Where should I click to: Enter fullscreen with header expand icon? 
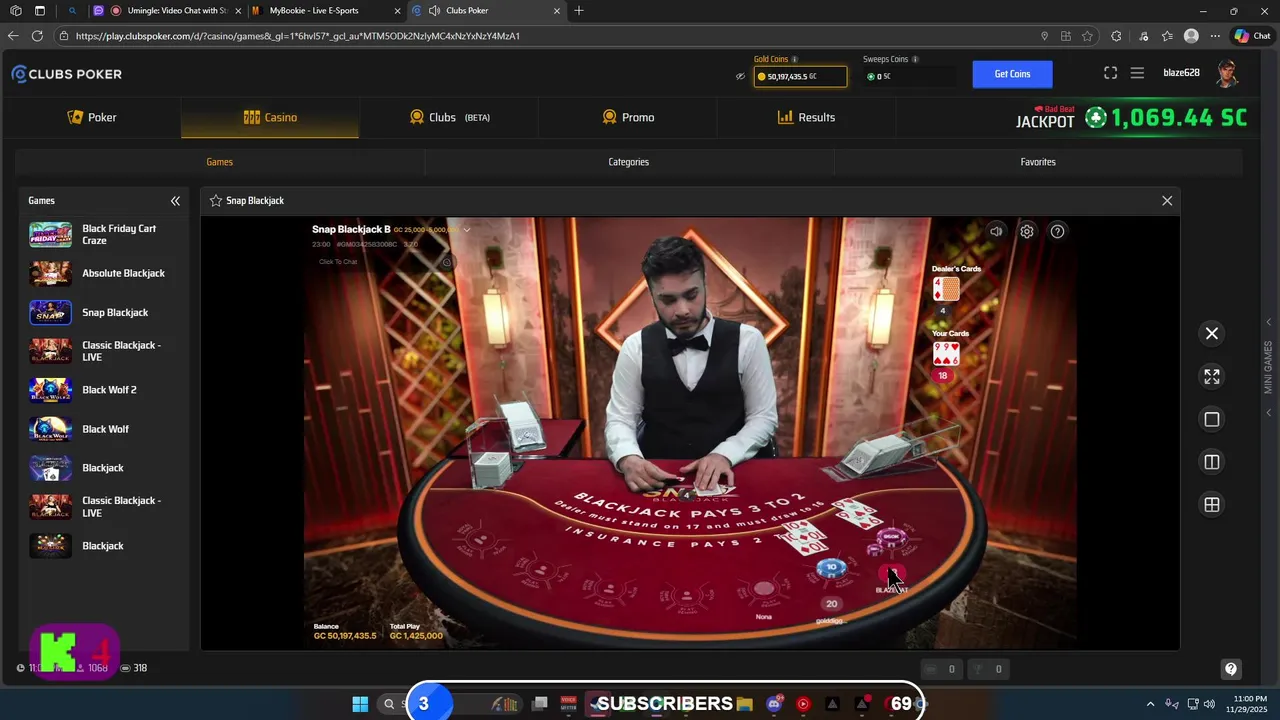tap(1110, 73)
